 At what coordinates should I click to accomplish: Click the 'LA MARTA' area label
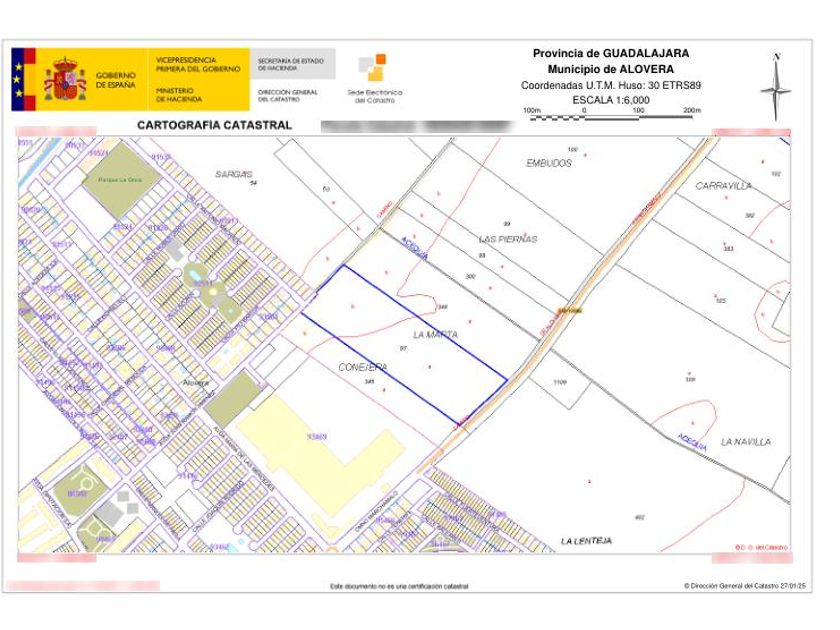(436, 335)
